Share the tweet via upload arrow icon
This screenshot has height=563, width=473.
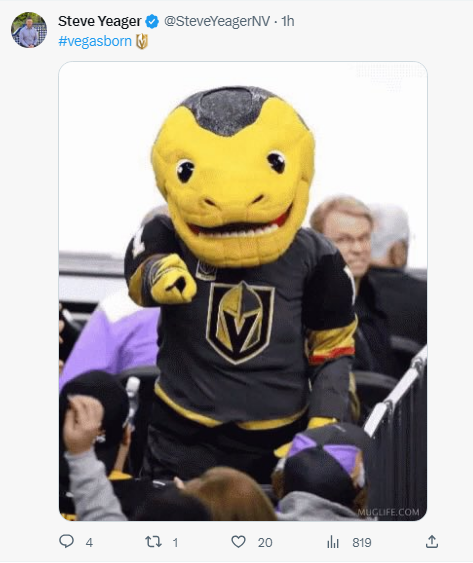[x=432, y=541]
